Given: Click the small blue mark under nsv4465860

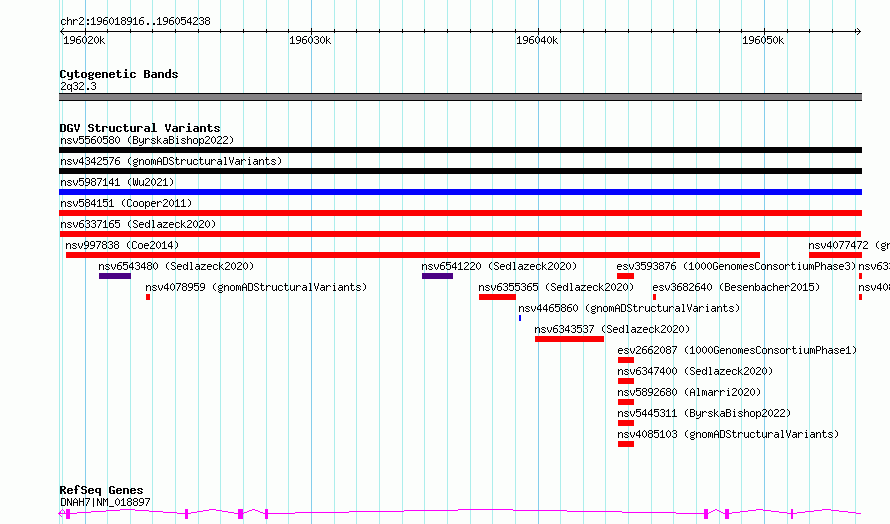Looking at the screenshot, I should 520,318.
